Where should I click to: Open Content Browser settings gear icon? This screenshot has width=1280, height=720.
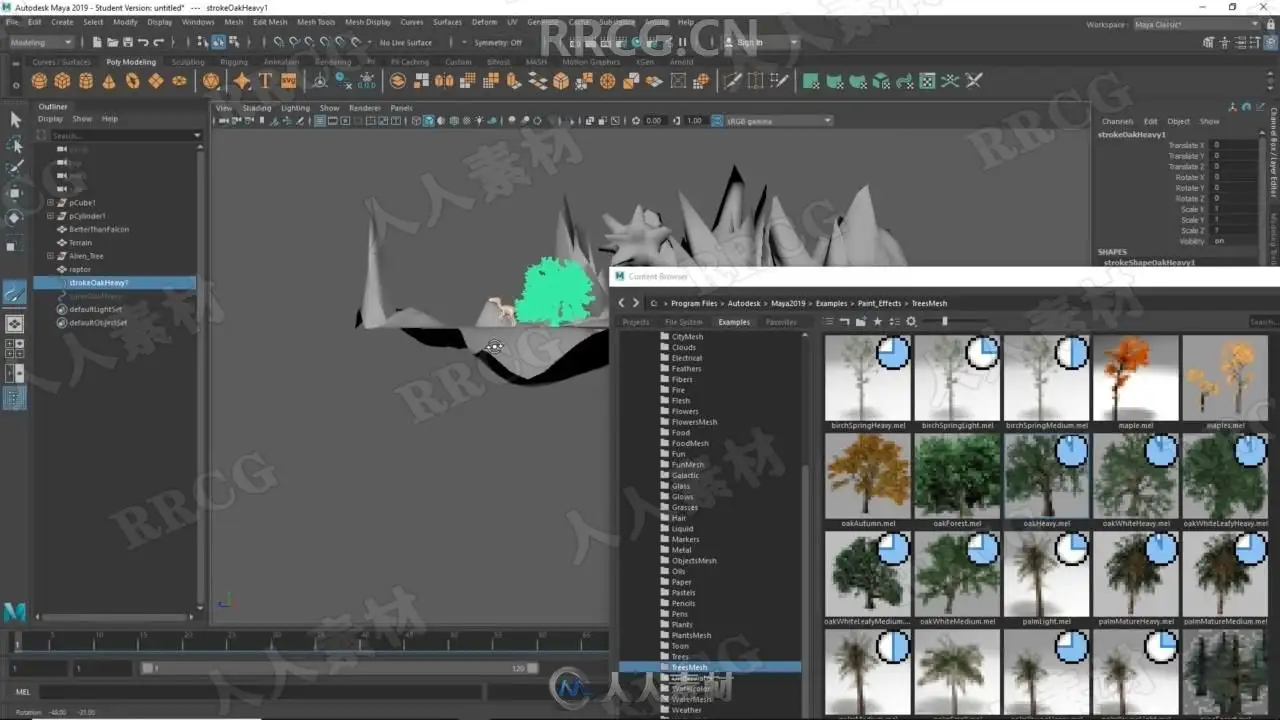(x=911, y=321)
